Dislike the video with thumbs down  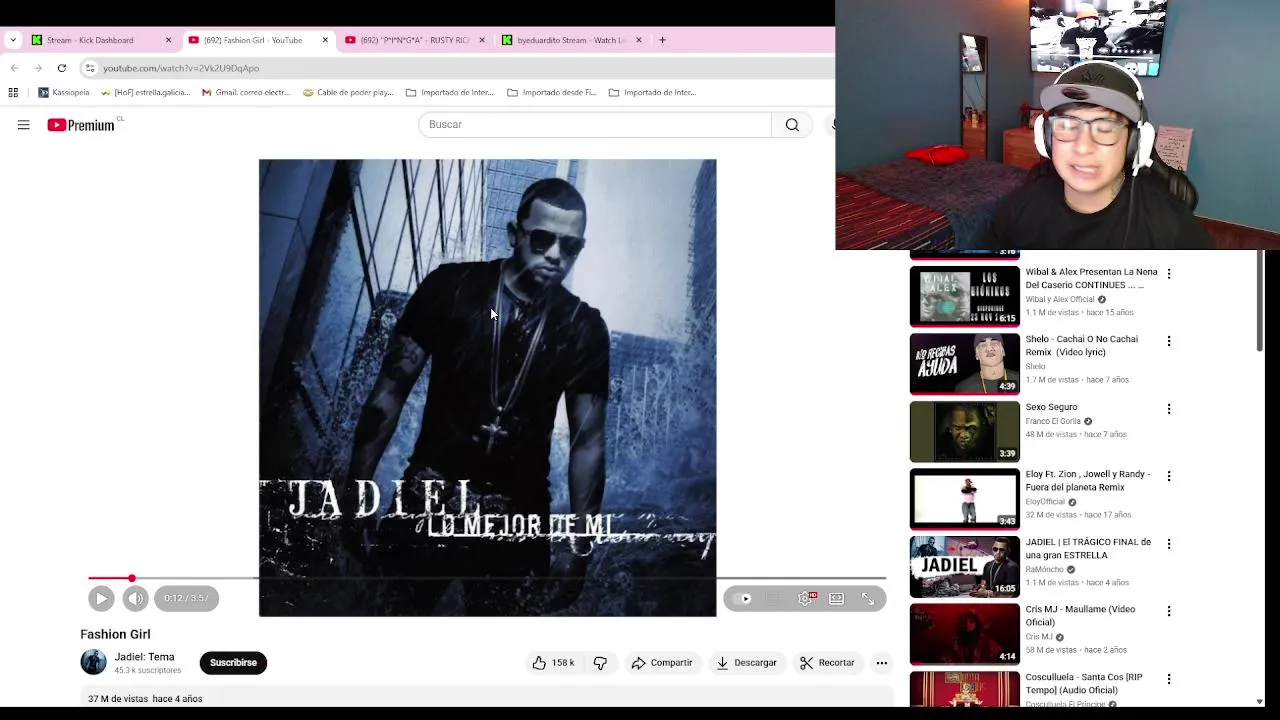point(600,663)
